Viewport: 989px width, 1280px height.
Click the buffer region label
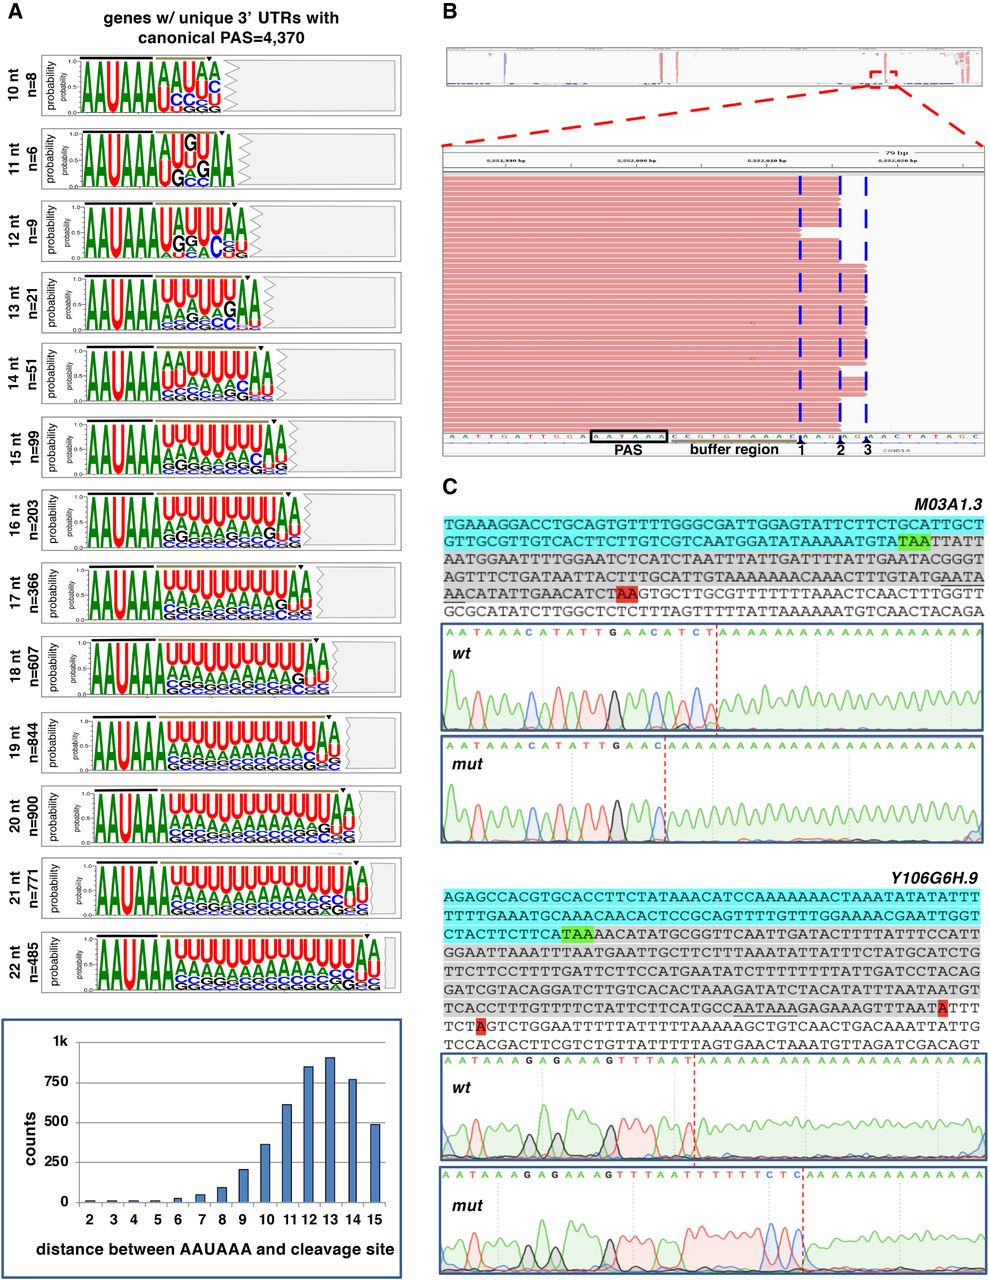coord(733,450)
